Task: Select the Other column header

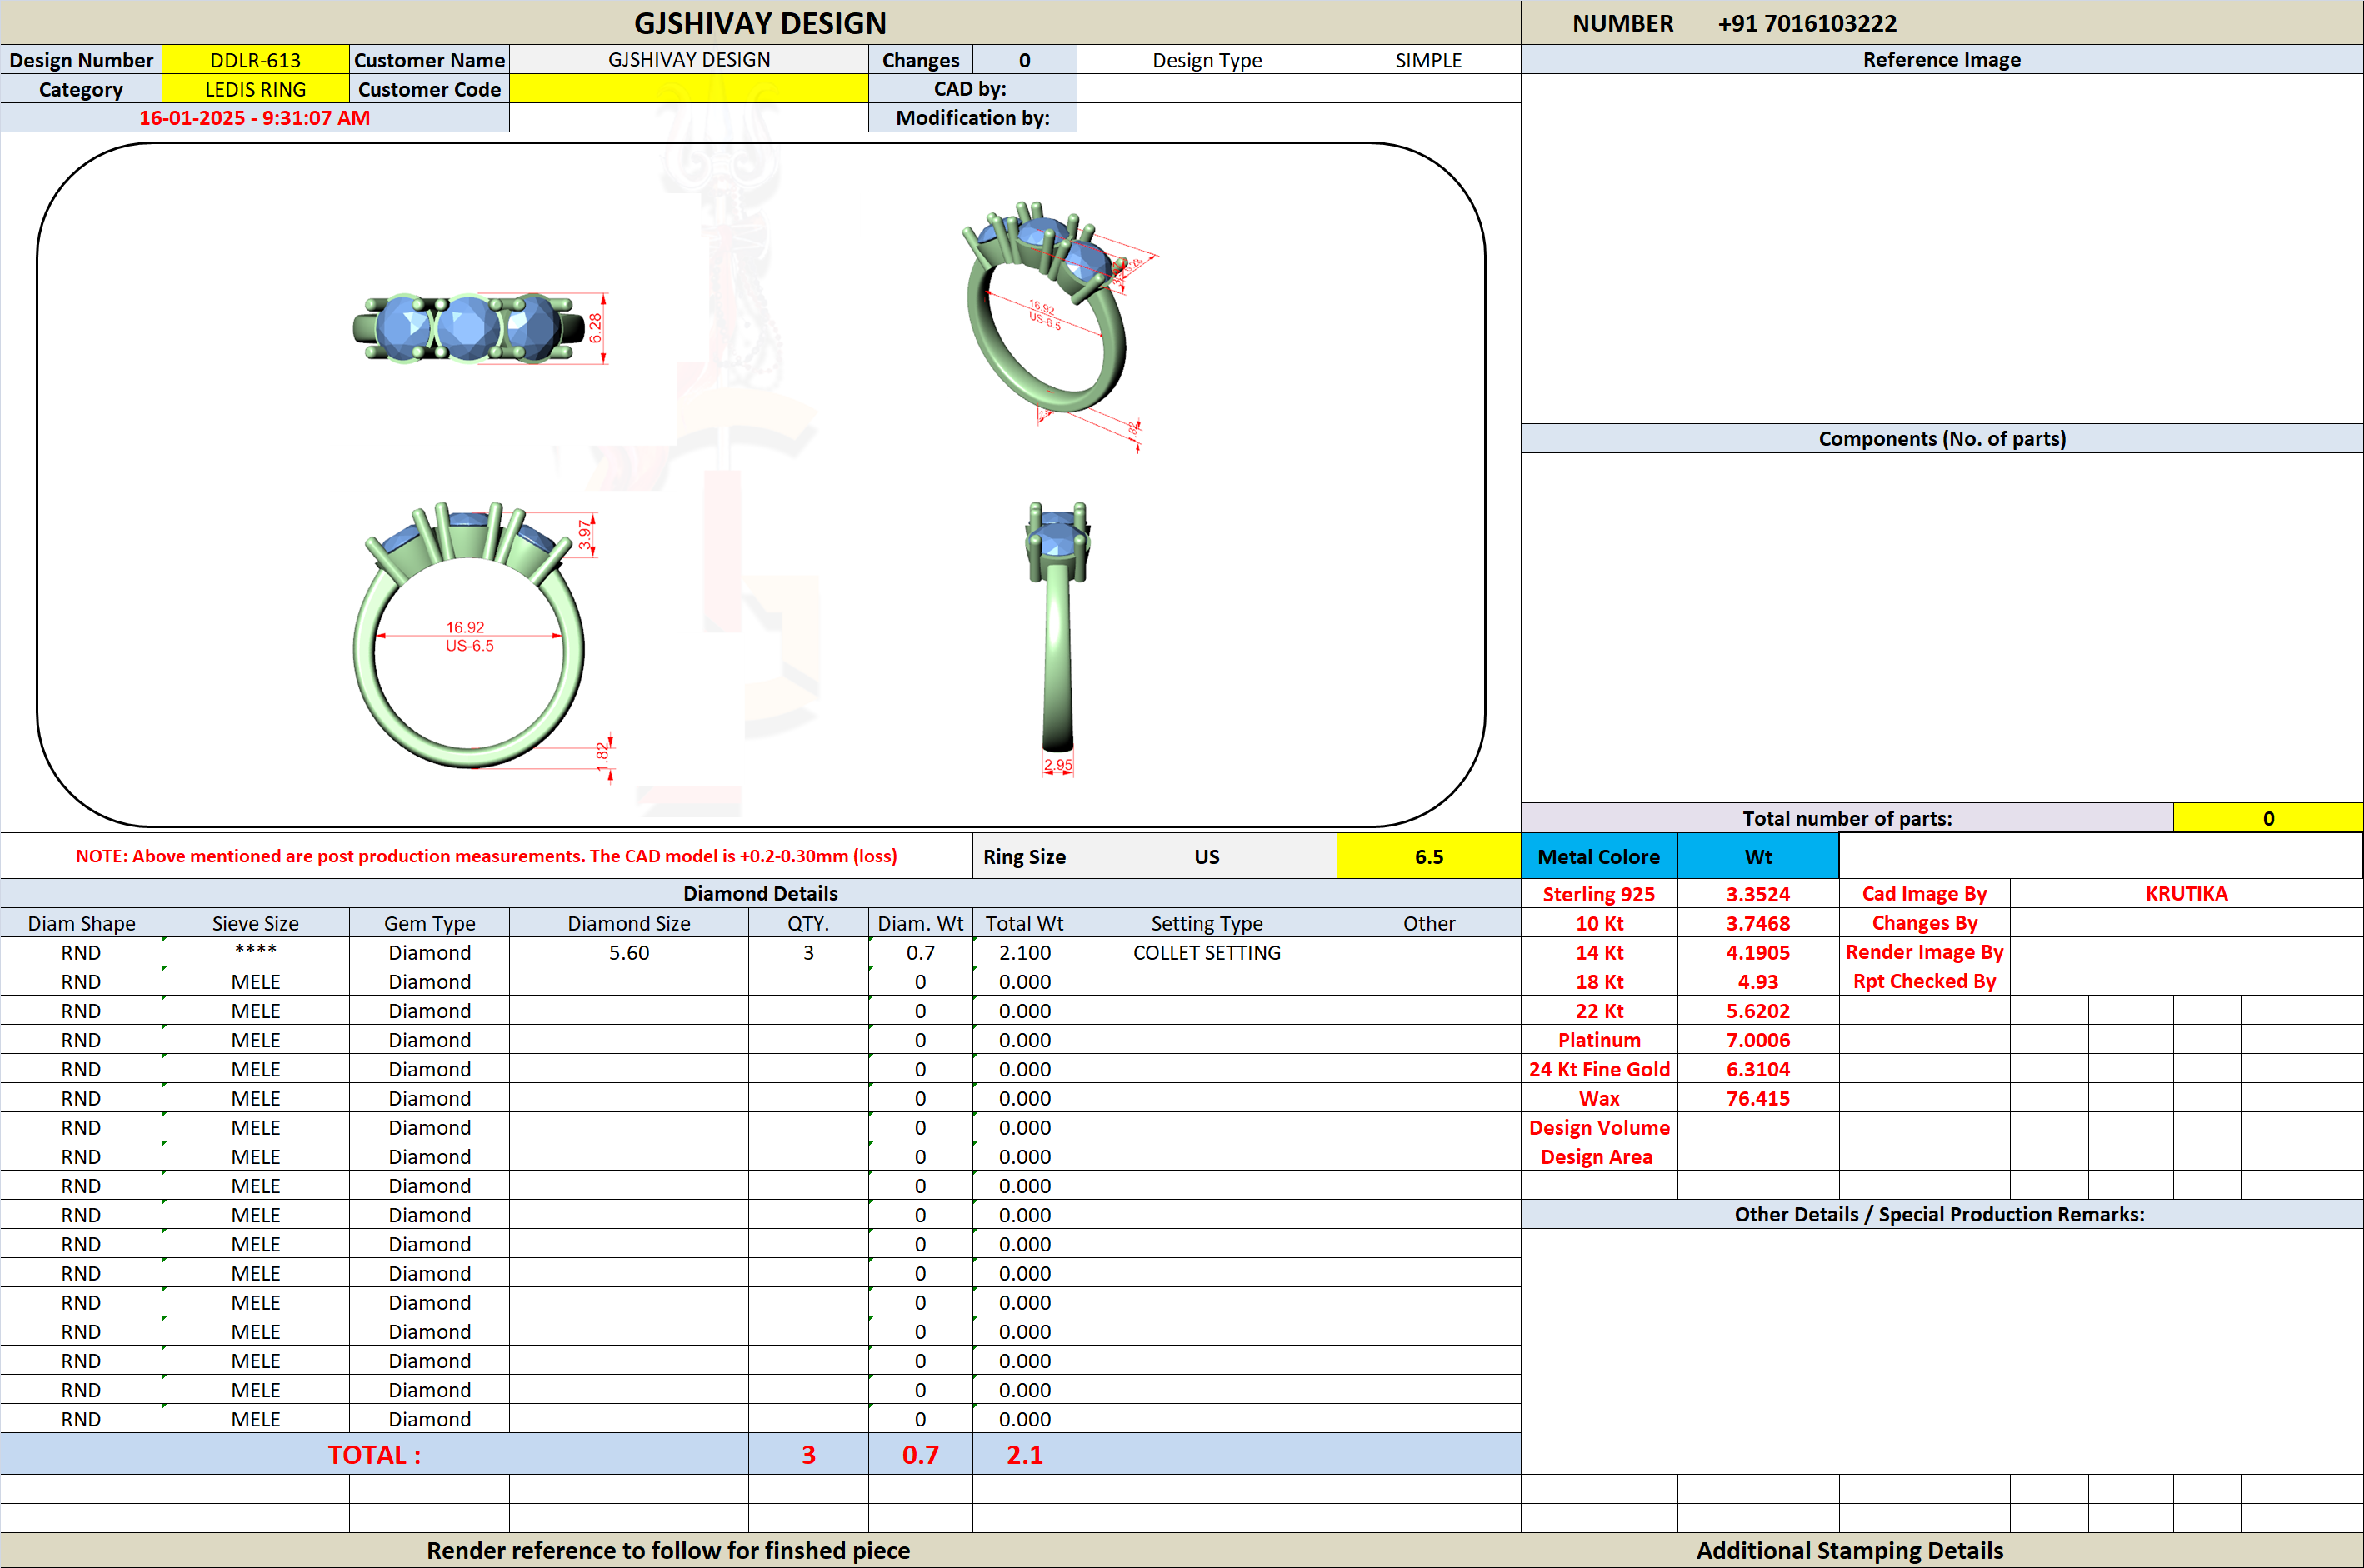Action: pos(1428,923)
